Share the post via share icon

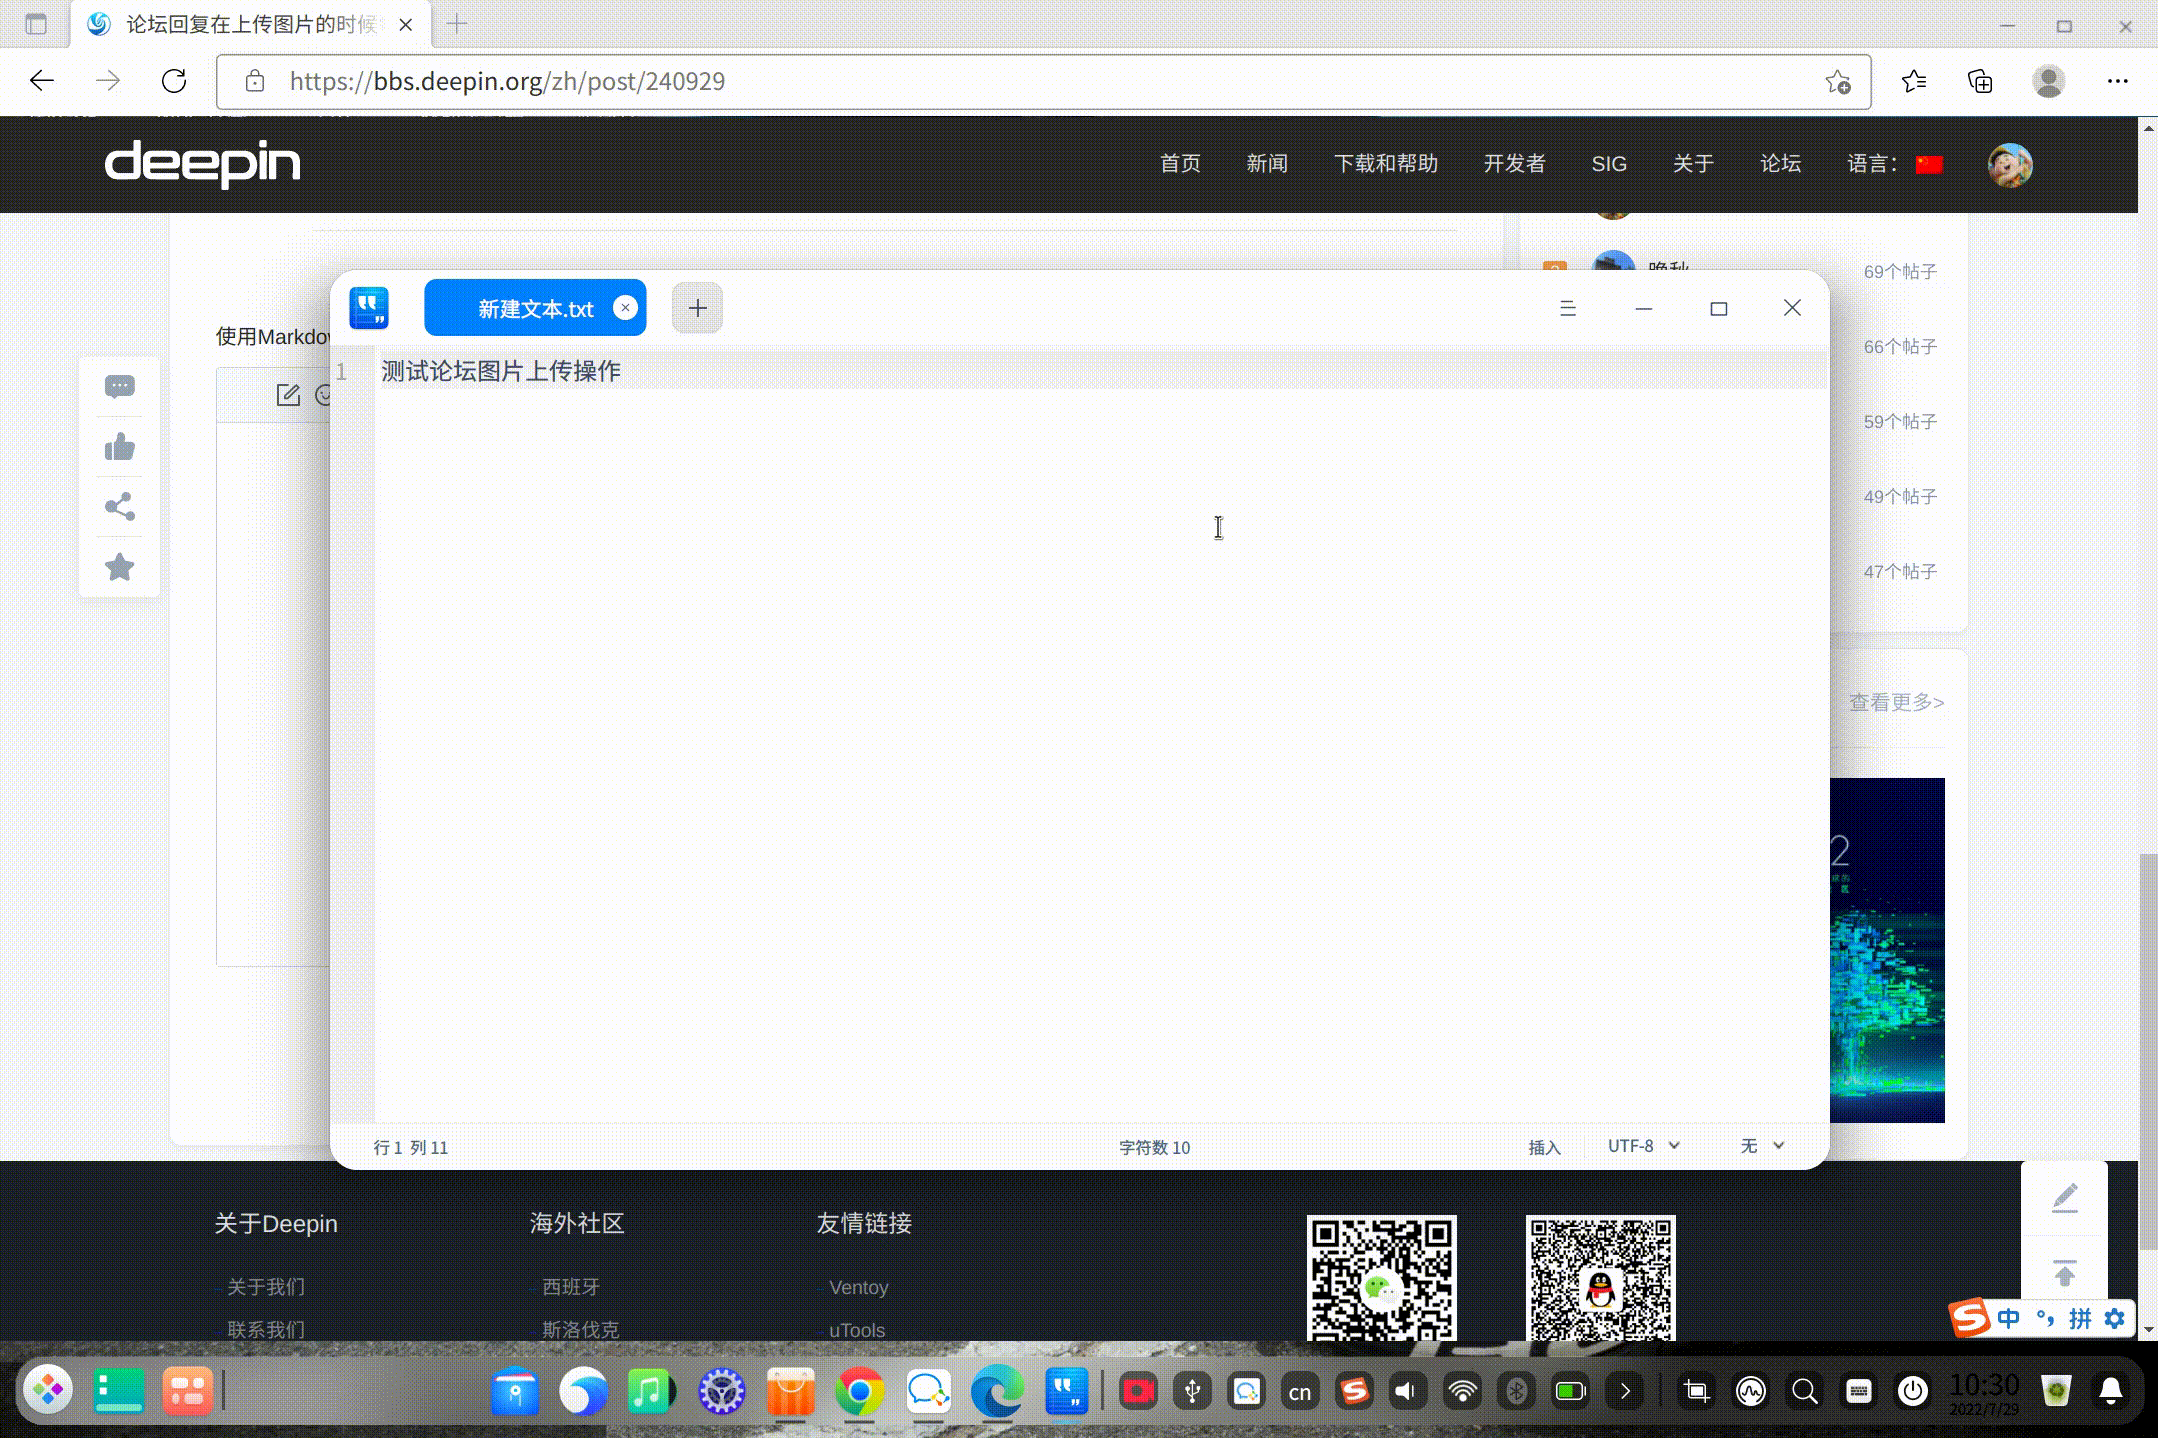click(120, 507)
